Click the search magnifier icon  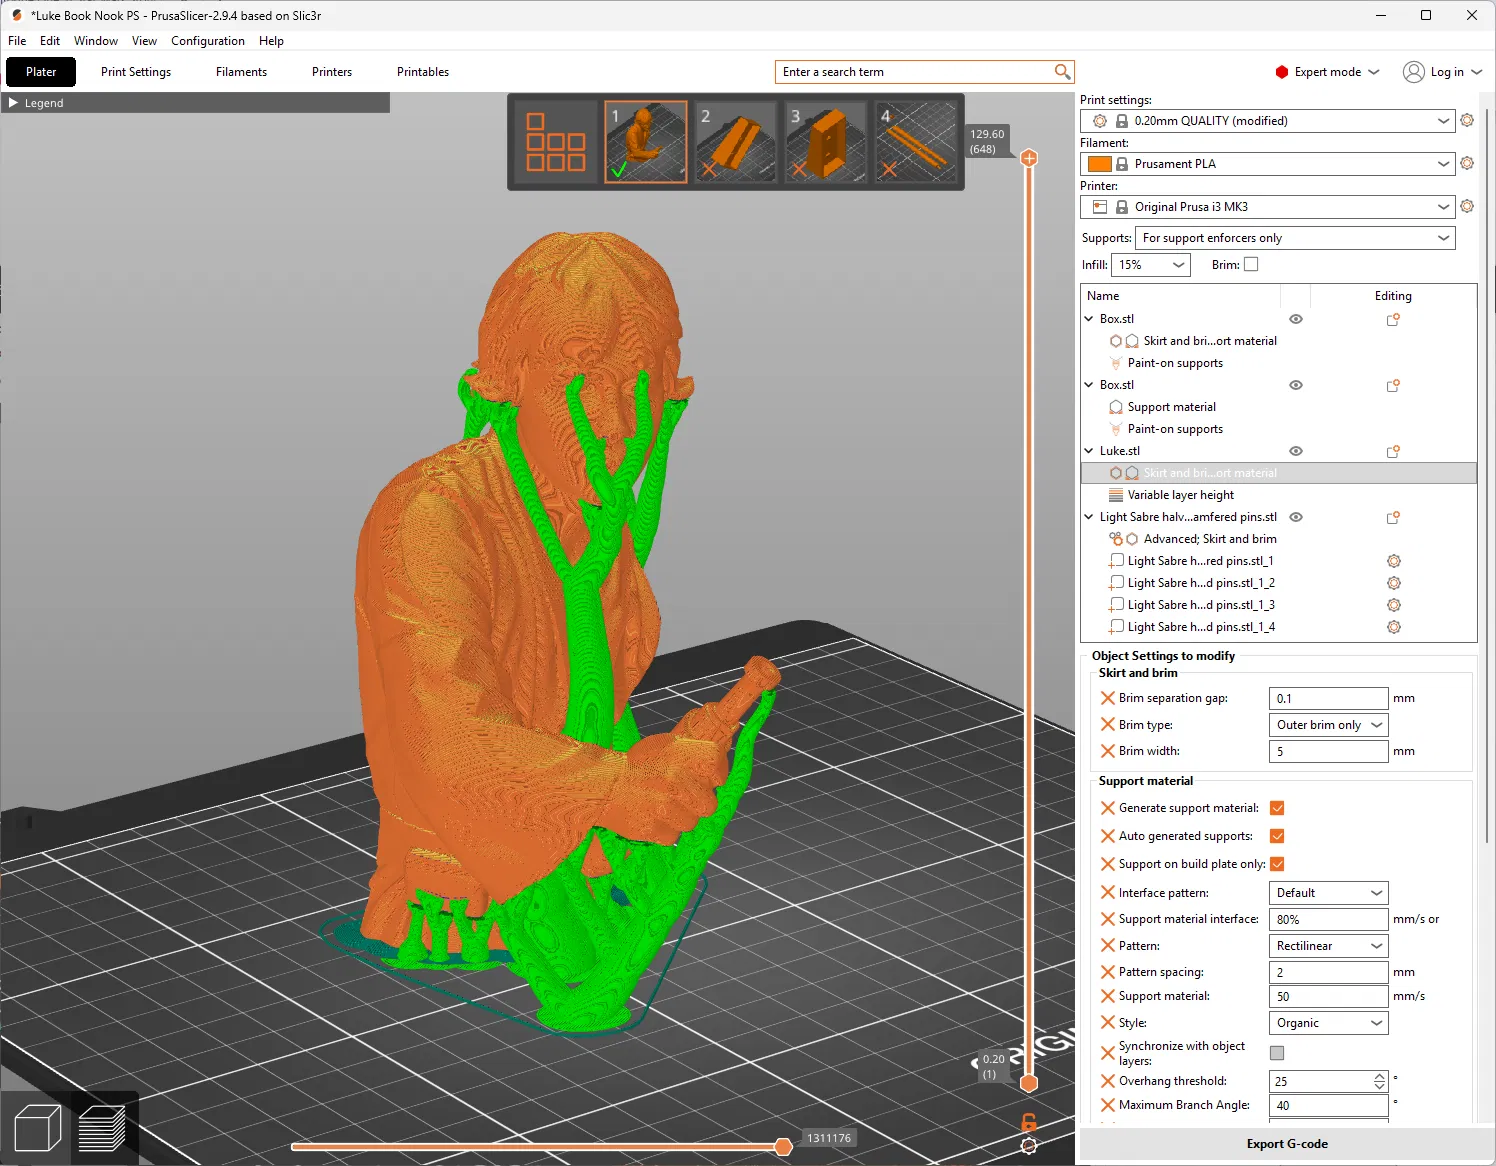coord(1062,72)
